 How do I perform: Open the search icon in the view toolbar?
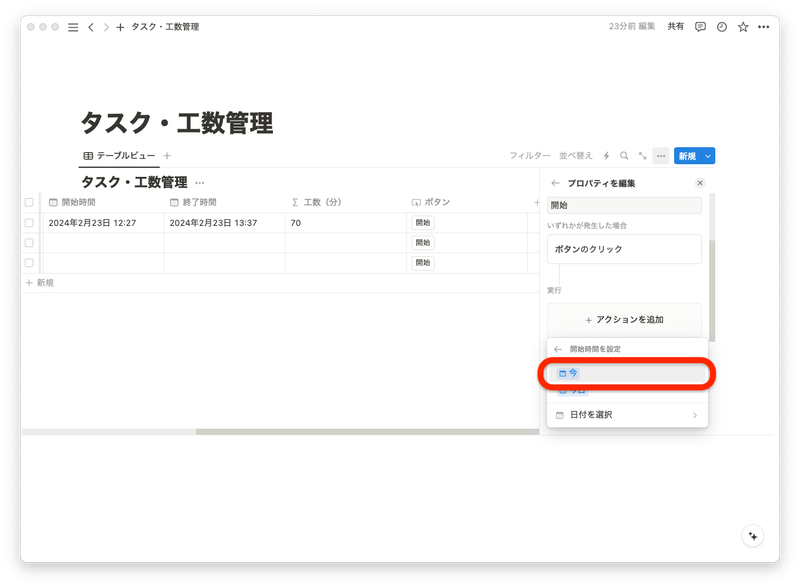click(624, 156)
